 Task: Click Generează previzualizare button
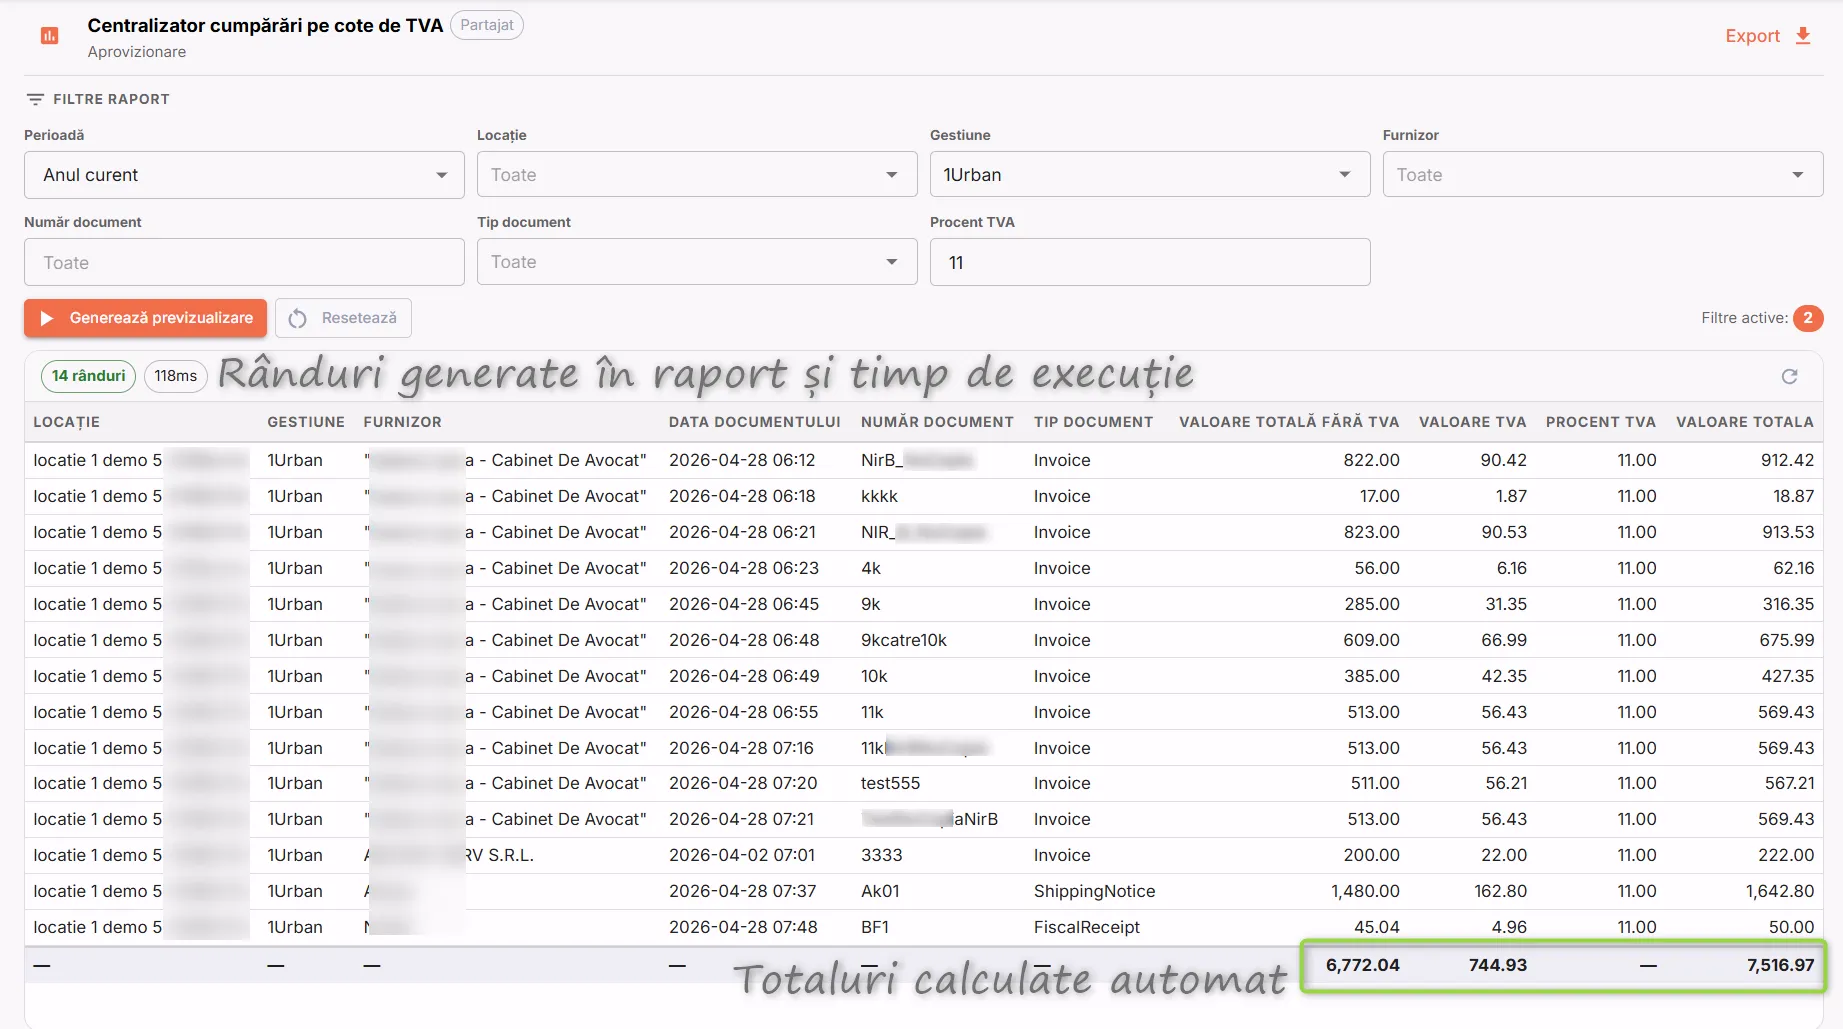tap(145, 318)
